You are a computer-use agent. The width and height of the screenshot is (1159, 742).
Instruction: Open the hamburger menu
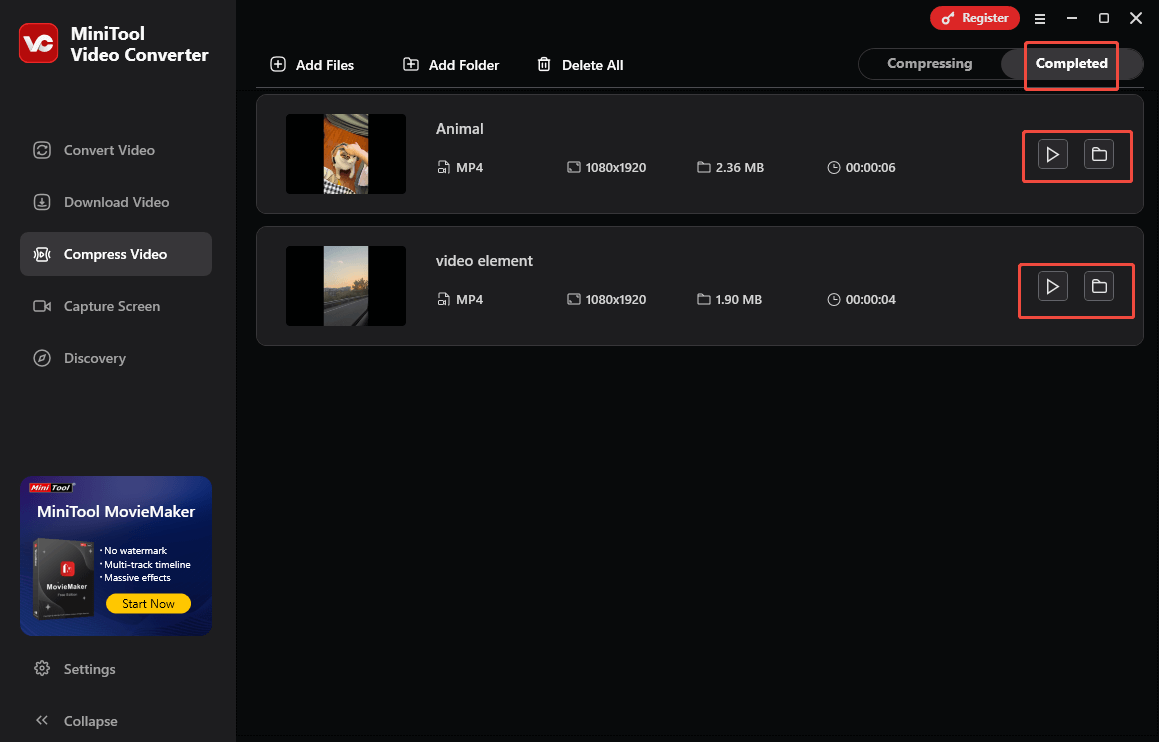coord(1040,18)
